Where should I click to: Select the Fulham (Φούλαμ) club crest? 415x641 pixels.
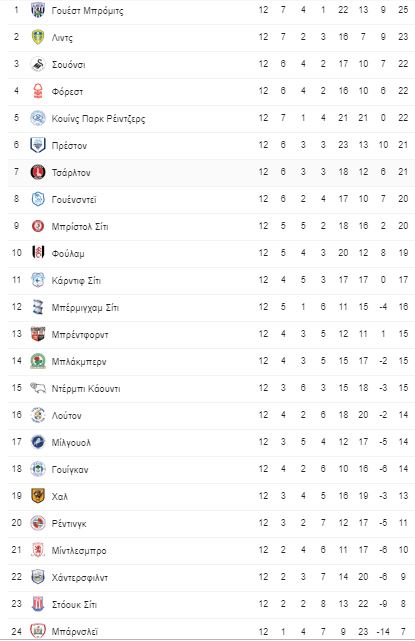click(x=38, y=253)
